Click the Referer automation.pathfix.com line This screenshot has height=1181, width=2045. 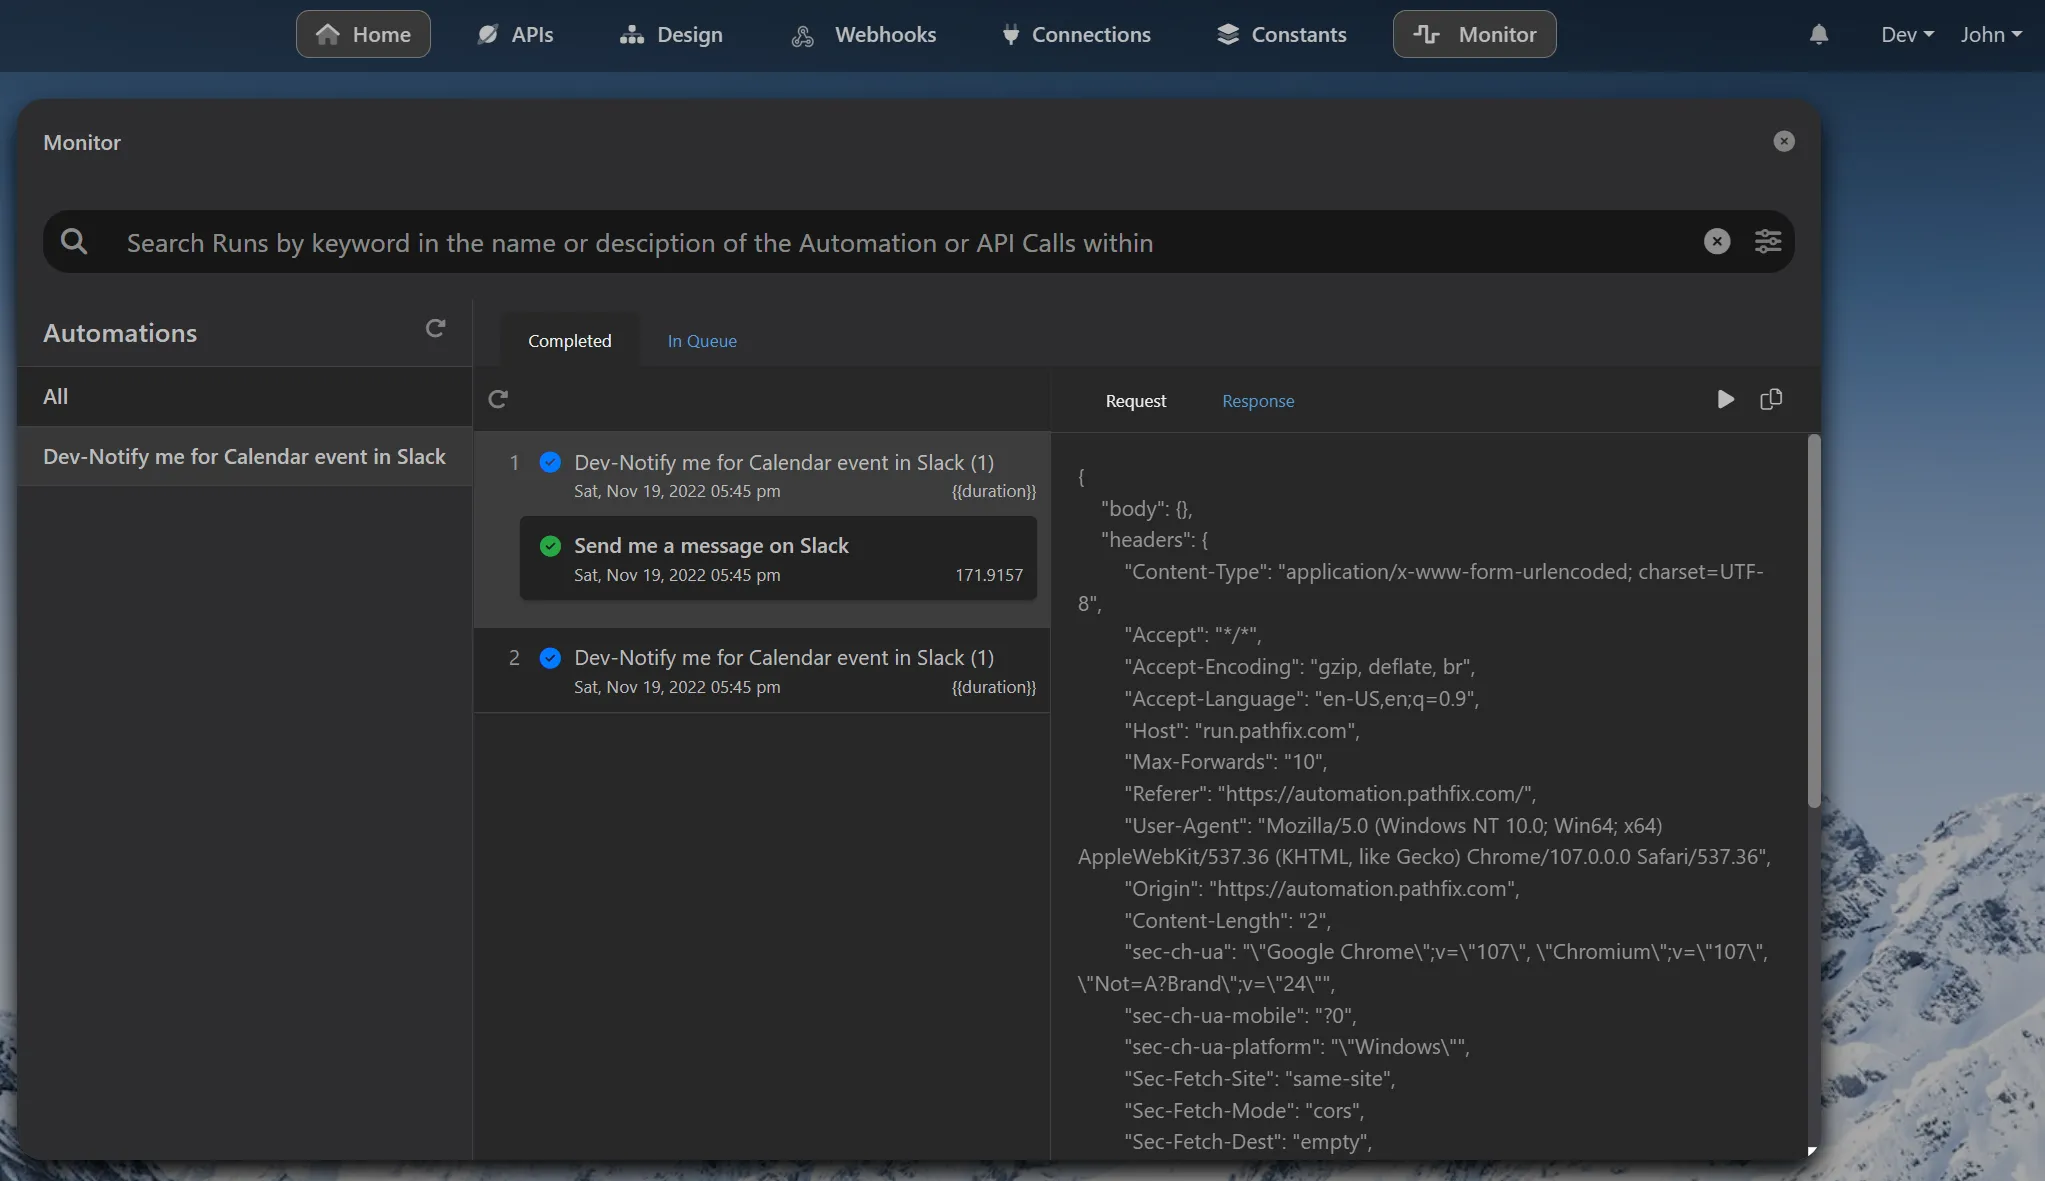tap(1330, 794)
